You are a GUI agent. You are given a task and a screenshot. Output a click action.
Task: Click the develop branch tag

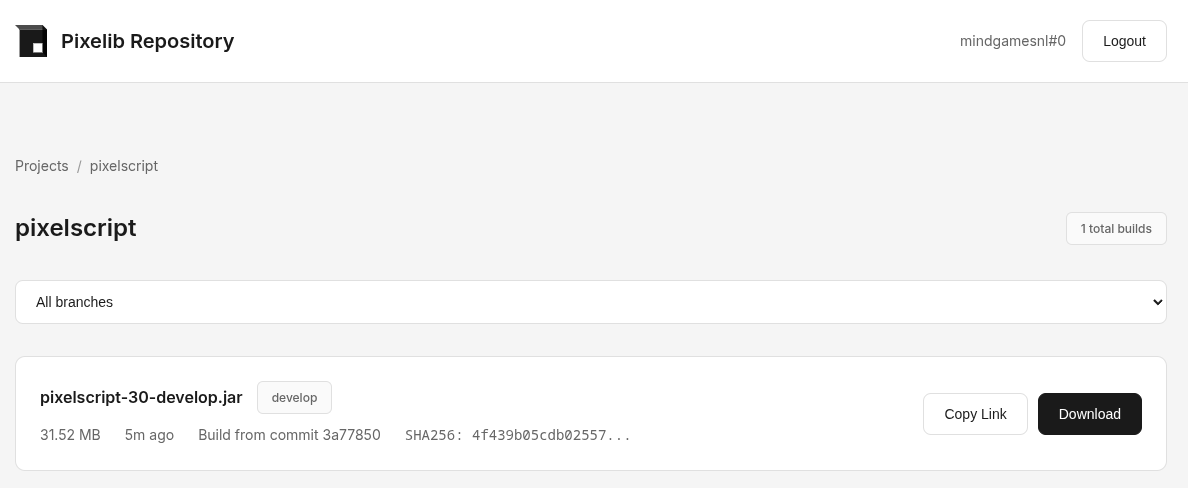pos(294,397)
